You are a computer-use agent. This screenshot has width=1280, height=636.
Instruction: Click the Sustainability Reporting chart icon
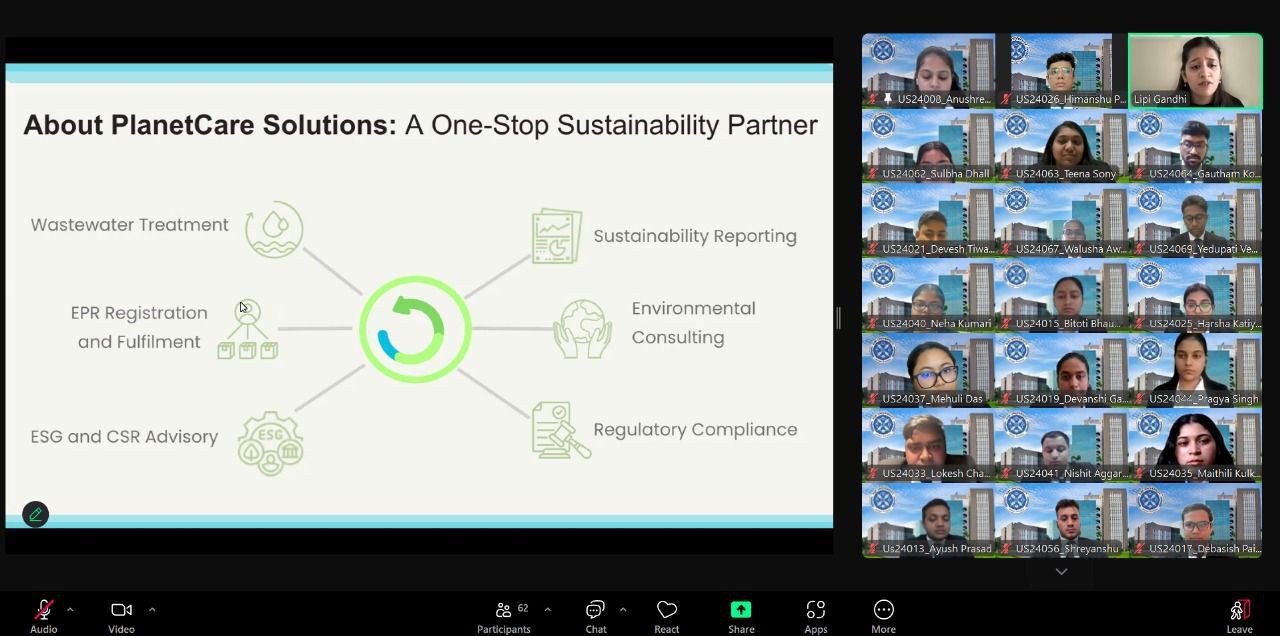point(557,236)
